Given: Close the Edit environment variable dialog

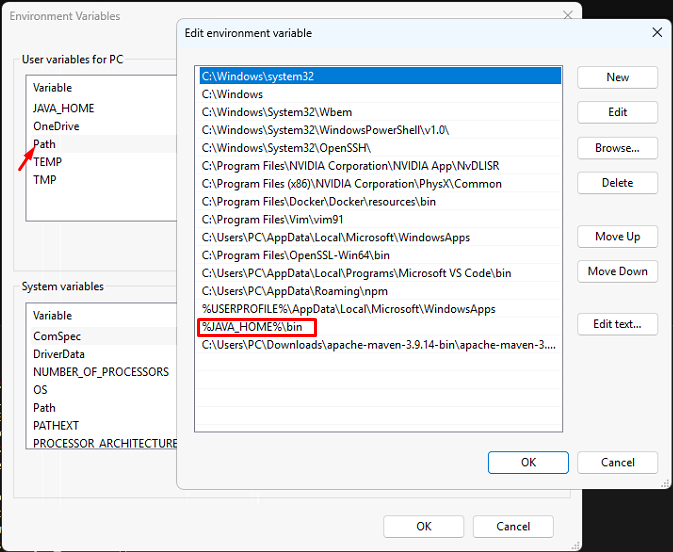Looking at the screenshot, I should coord(657,32).
